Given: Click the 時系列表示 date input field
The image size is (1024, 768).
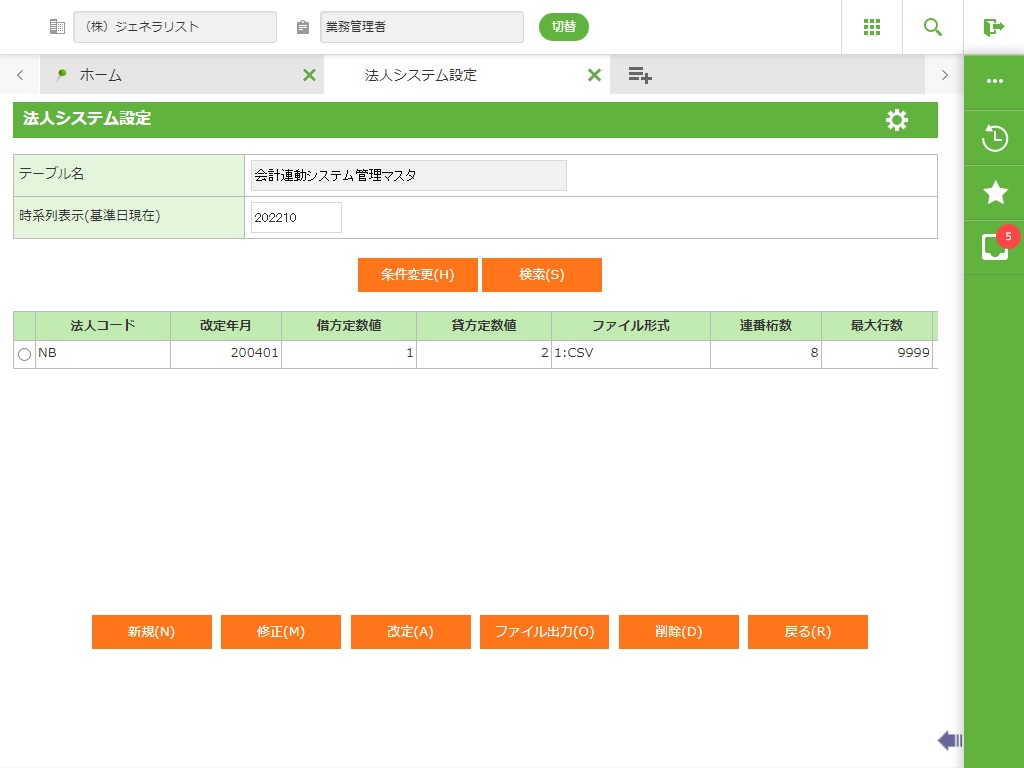Looking at the screenshot, I should click(x=296, y=217).
